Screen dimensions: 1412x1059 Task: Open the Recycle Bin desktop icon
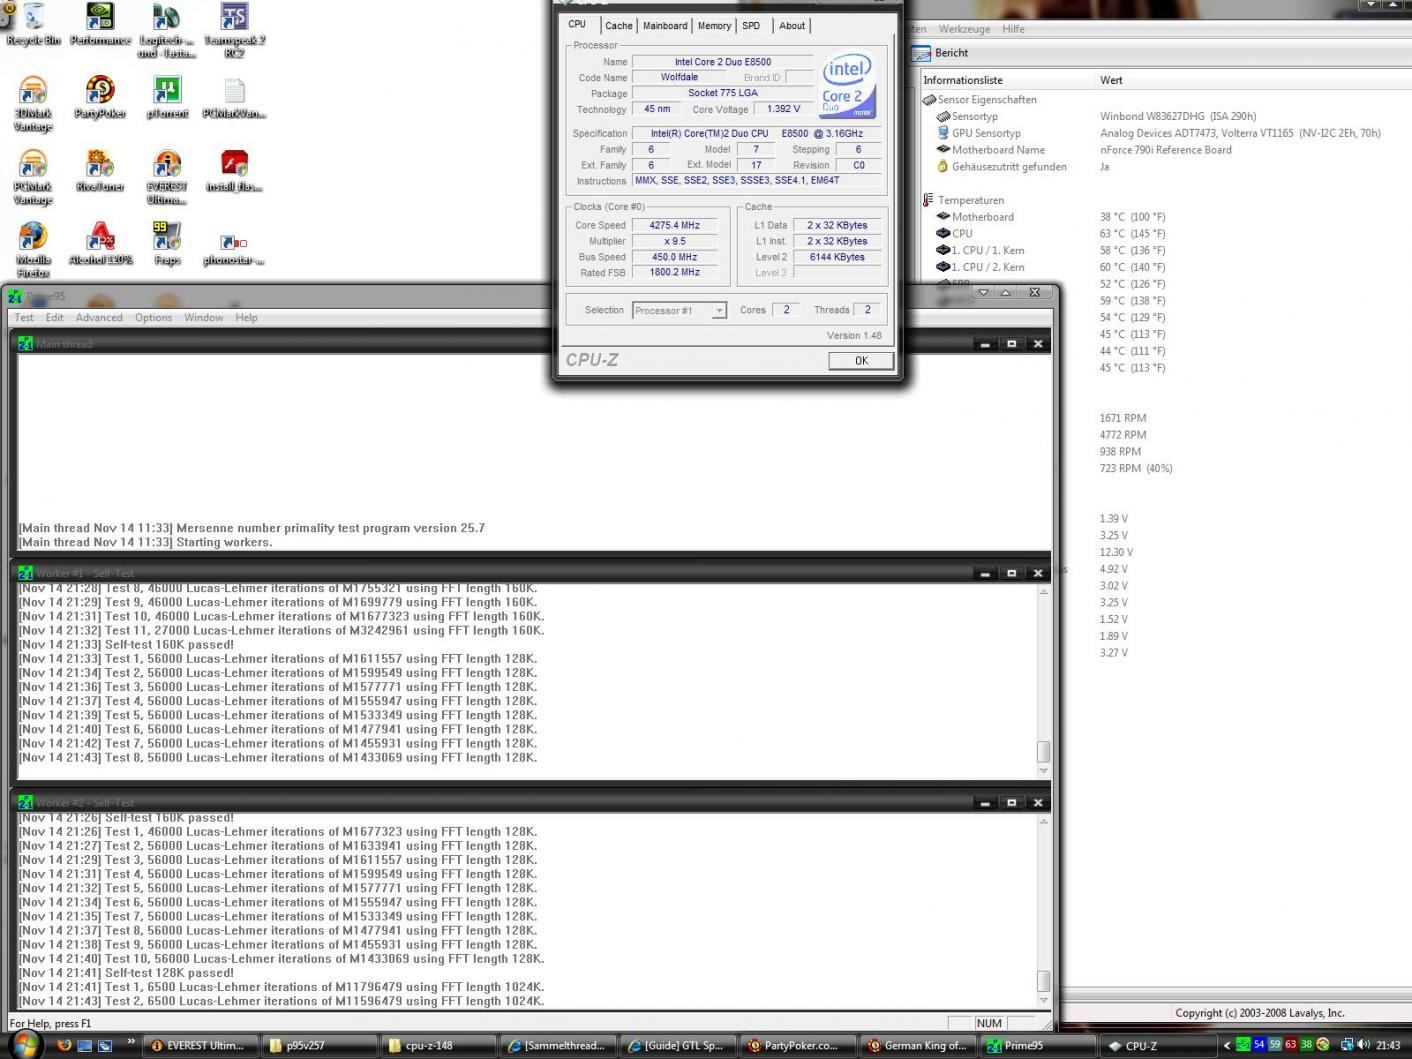pyautogui.click(x=33, y=24)
